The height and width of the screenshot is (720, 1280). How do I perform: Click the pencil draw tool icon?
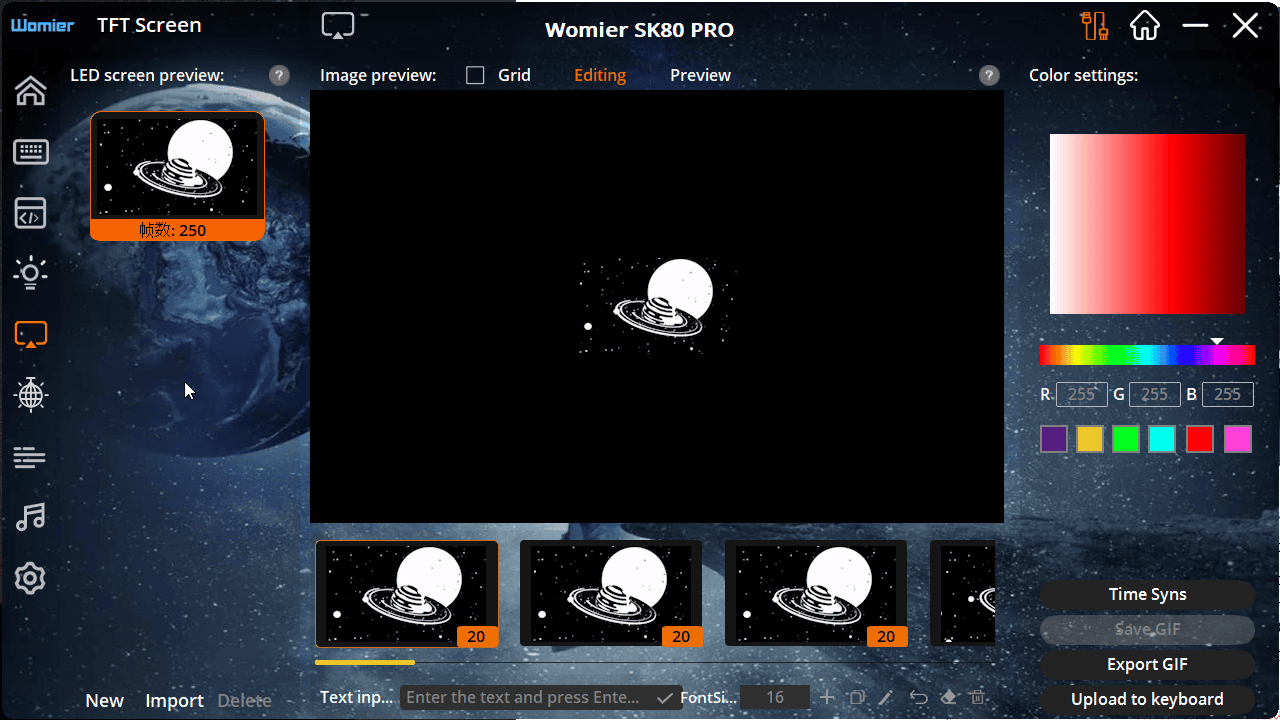(886, 698)
